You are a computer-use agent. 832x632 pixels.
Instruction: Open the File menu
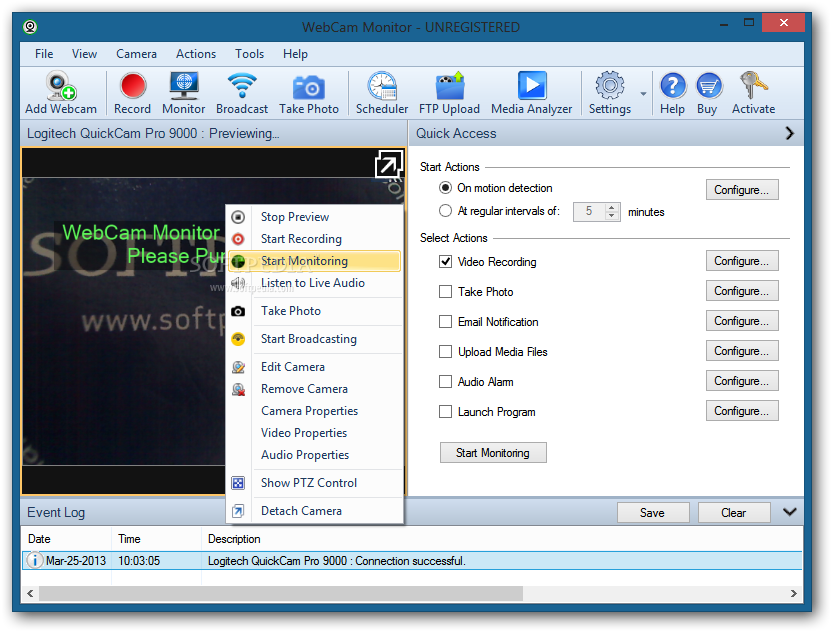point(44,54)
